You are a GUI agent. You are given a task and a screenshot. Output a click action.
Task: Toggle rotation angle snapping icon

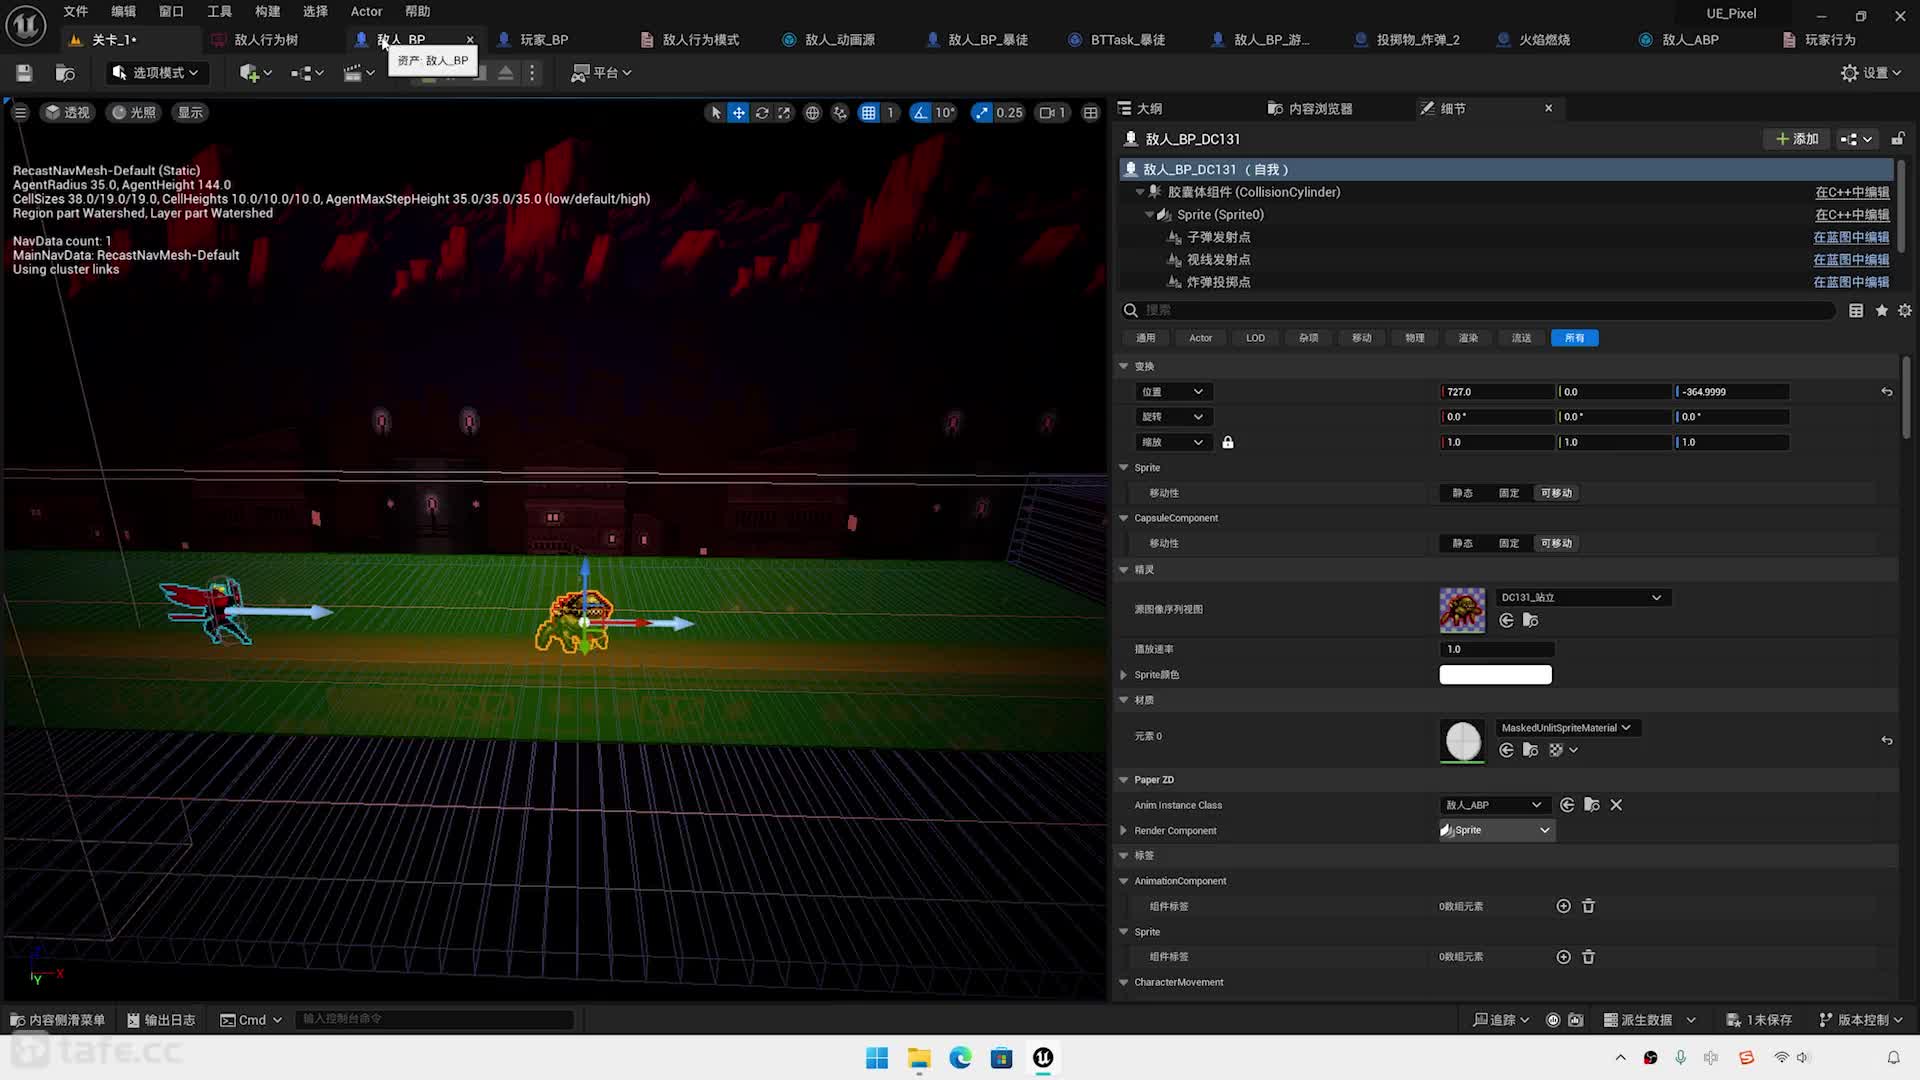tap(920, 113)
